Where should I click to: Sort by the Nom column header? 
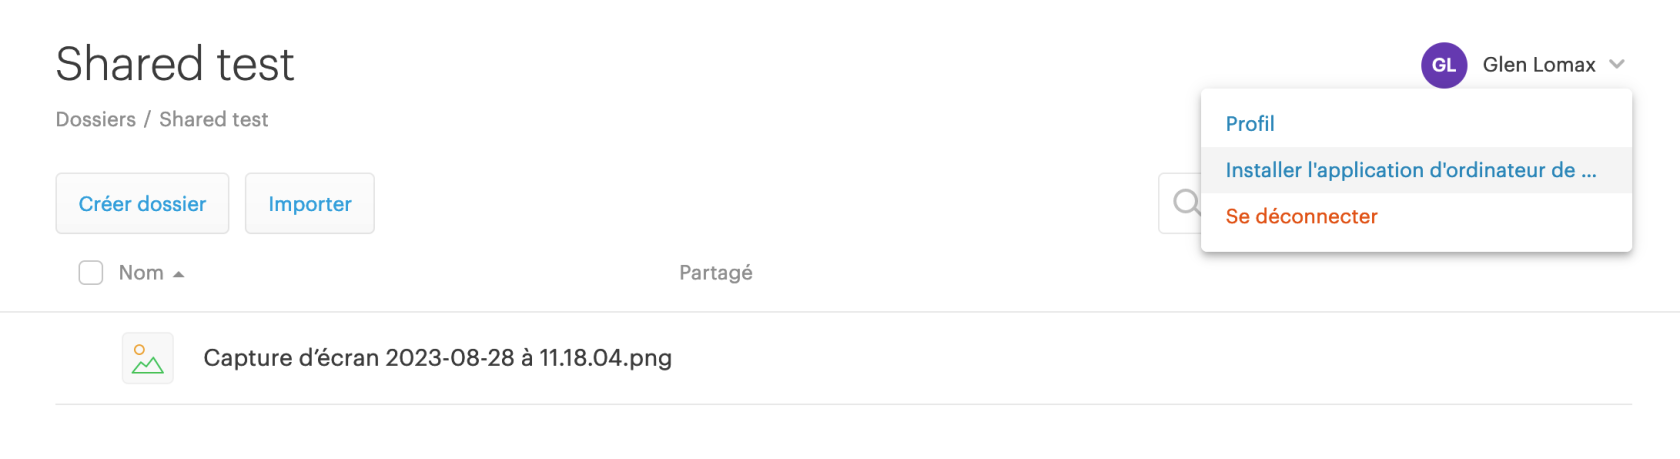coord(141,273)
